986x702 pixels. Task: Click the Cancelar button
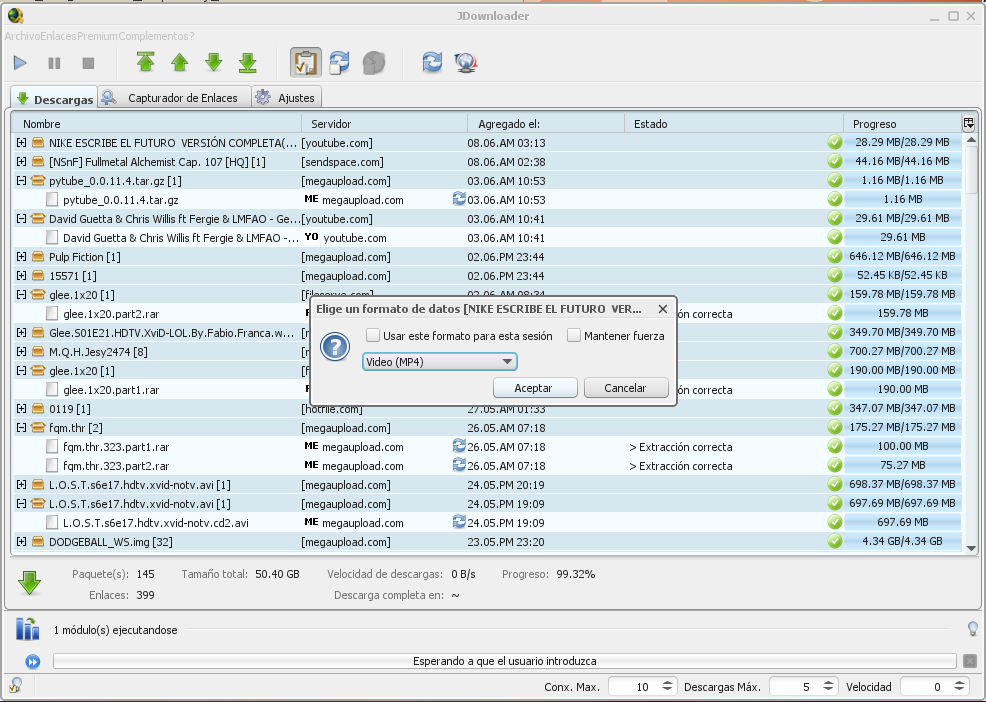626,388
